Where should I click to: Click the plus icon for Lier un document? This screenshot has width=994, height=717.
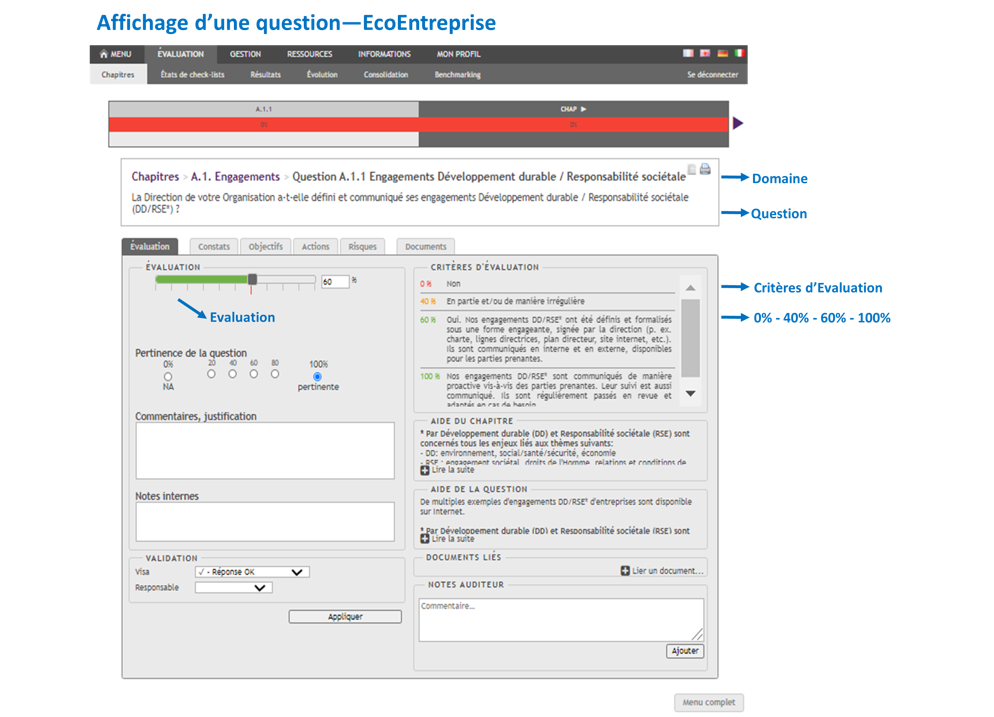coord(625,571)
